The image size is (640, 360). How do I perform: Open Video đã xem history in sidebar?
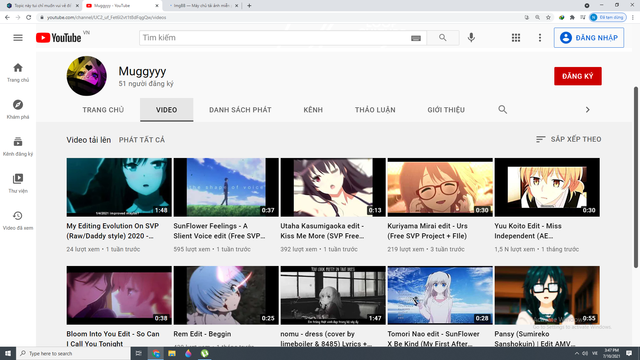click(18, 220)
